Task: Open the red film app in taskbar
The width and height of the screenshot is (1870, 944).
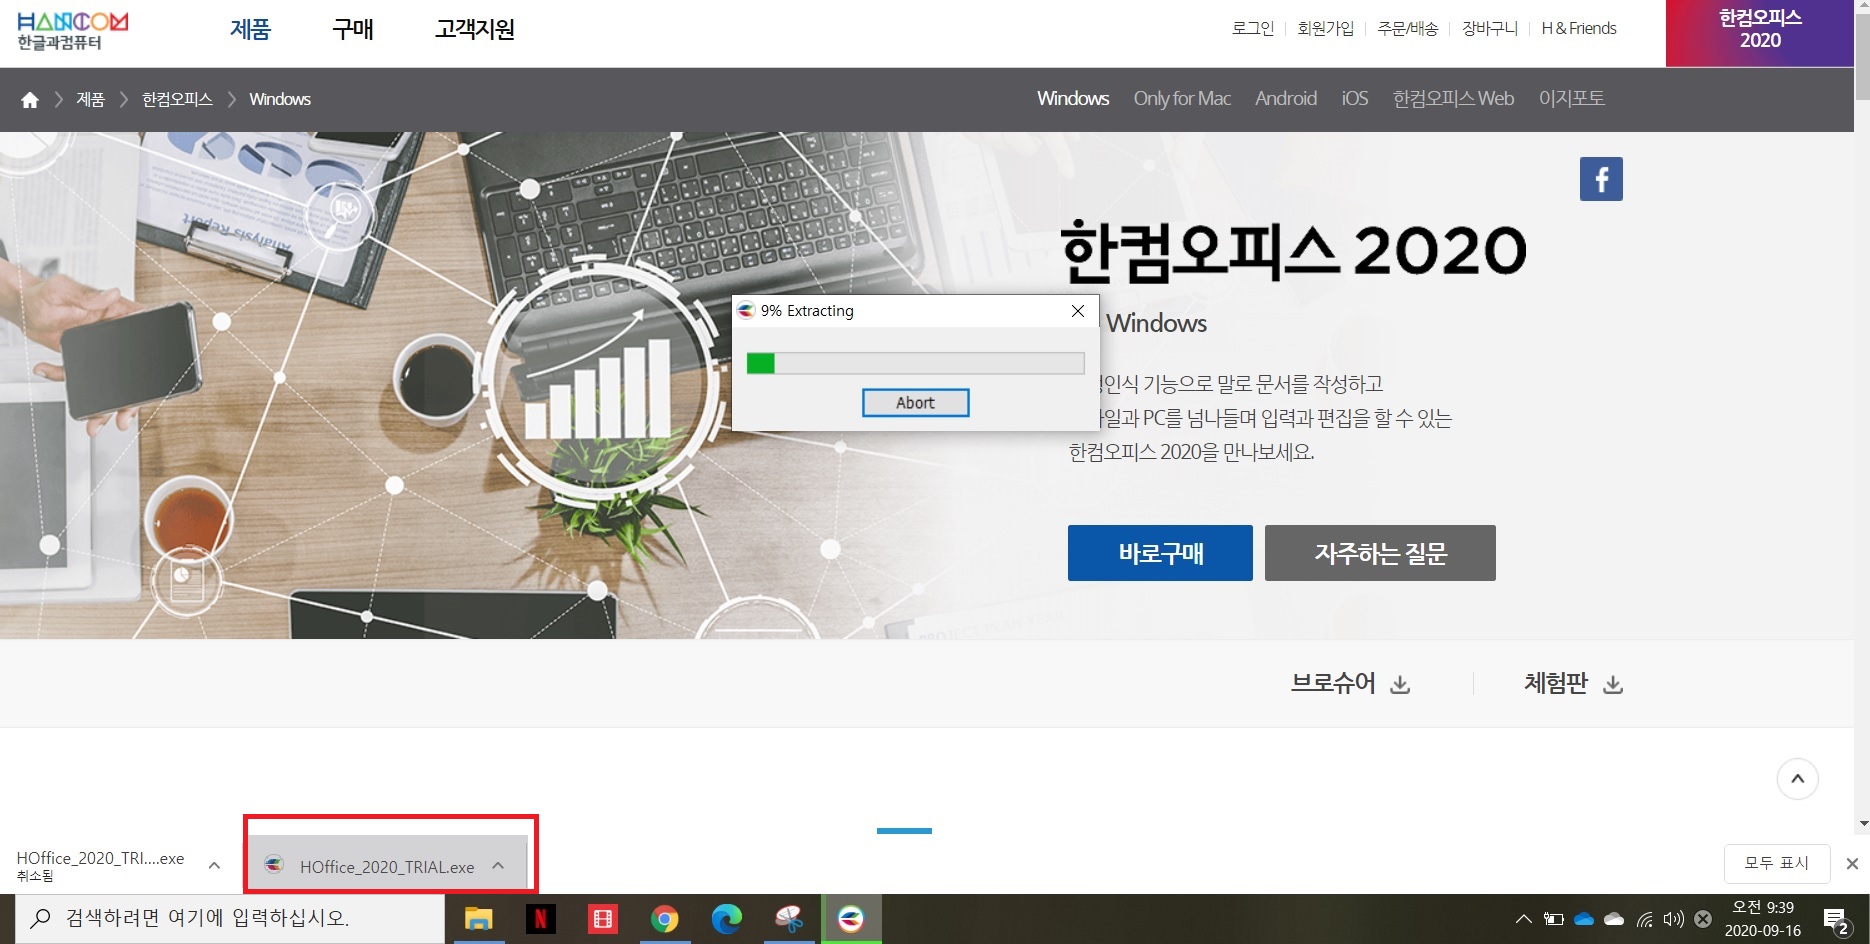Action: pyautogui.click(x=603, y=918)
